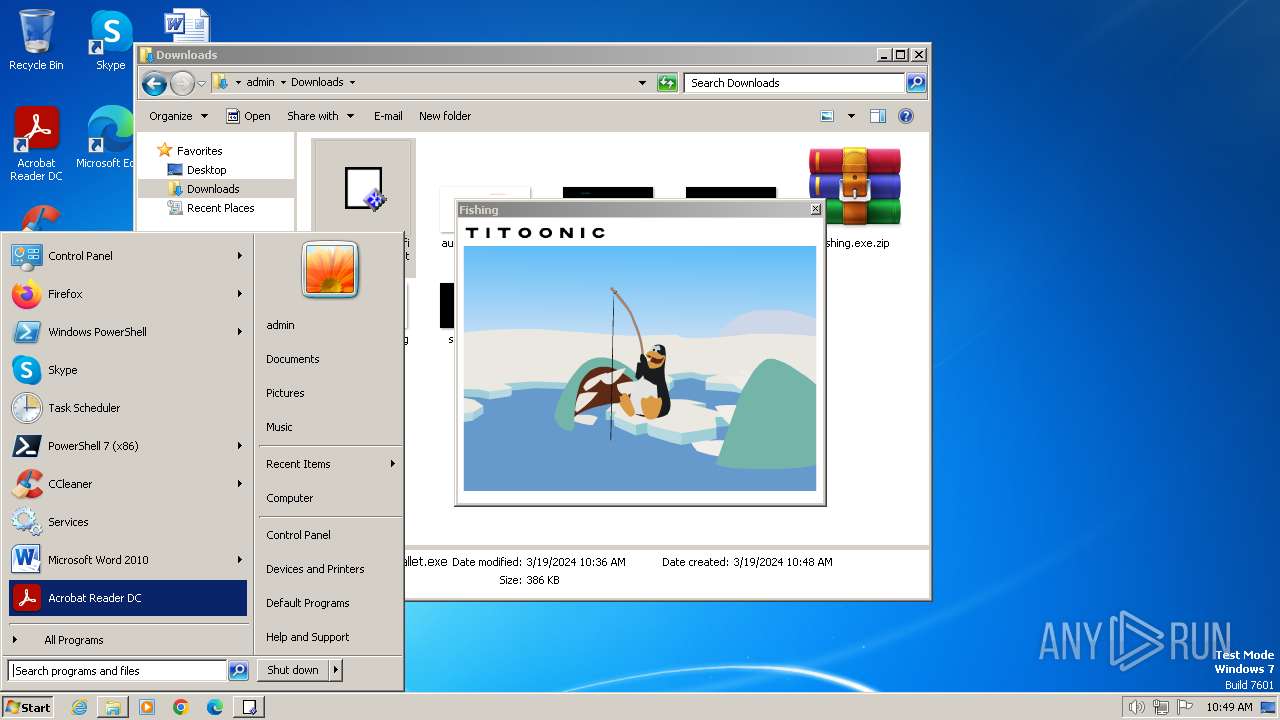Open Internet Explorer on taskbar
The width and height of the screenshot is (1280, 720).
(x=80, y=707)
